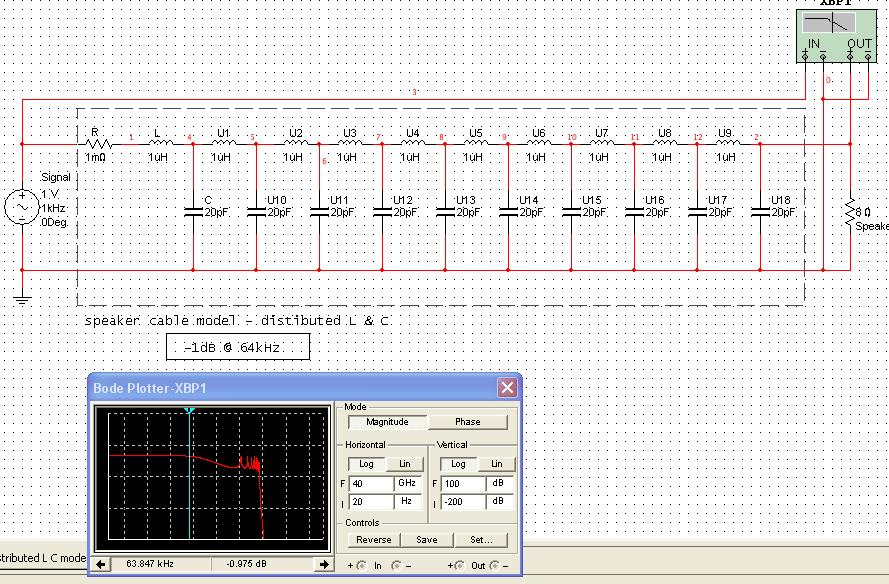Select inductor U3 symbol
The image size is (889, 584).
pos(349,143)
